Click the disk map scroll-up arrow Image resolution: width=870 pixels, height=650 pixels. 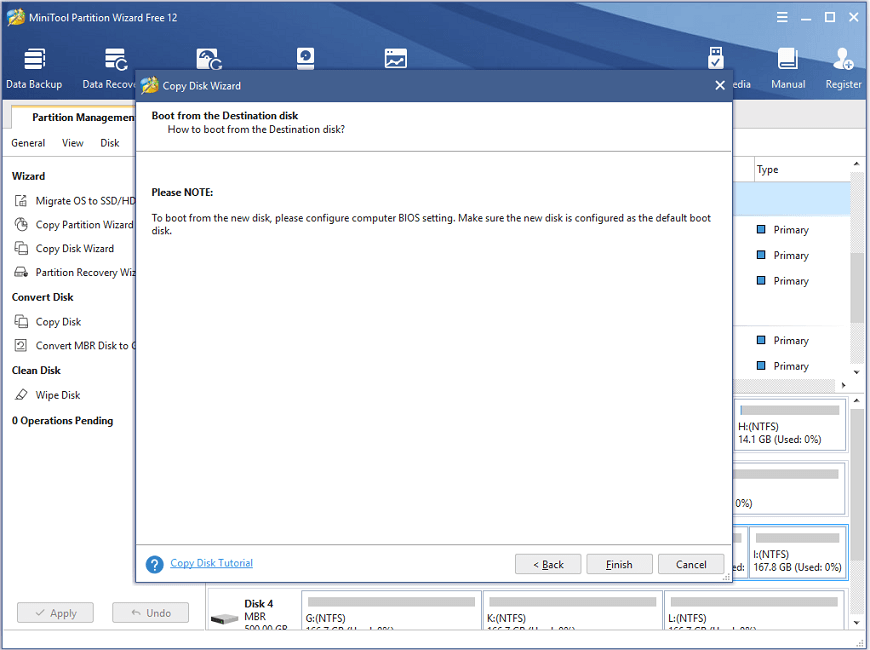[x=857, y=400]
